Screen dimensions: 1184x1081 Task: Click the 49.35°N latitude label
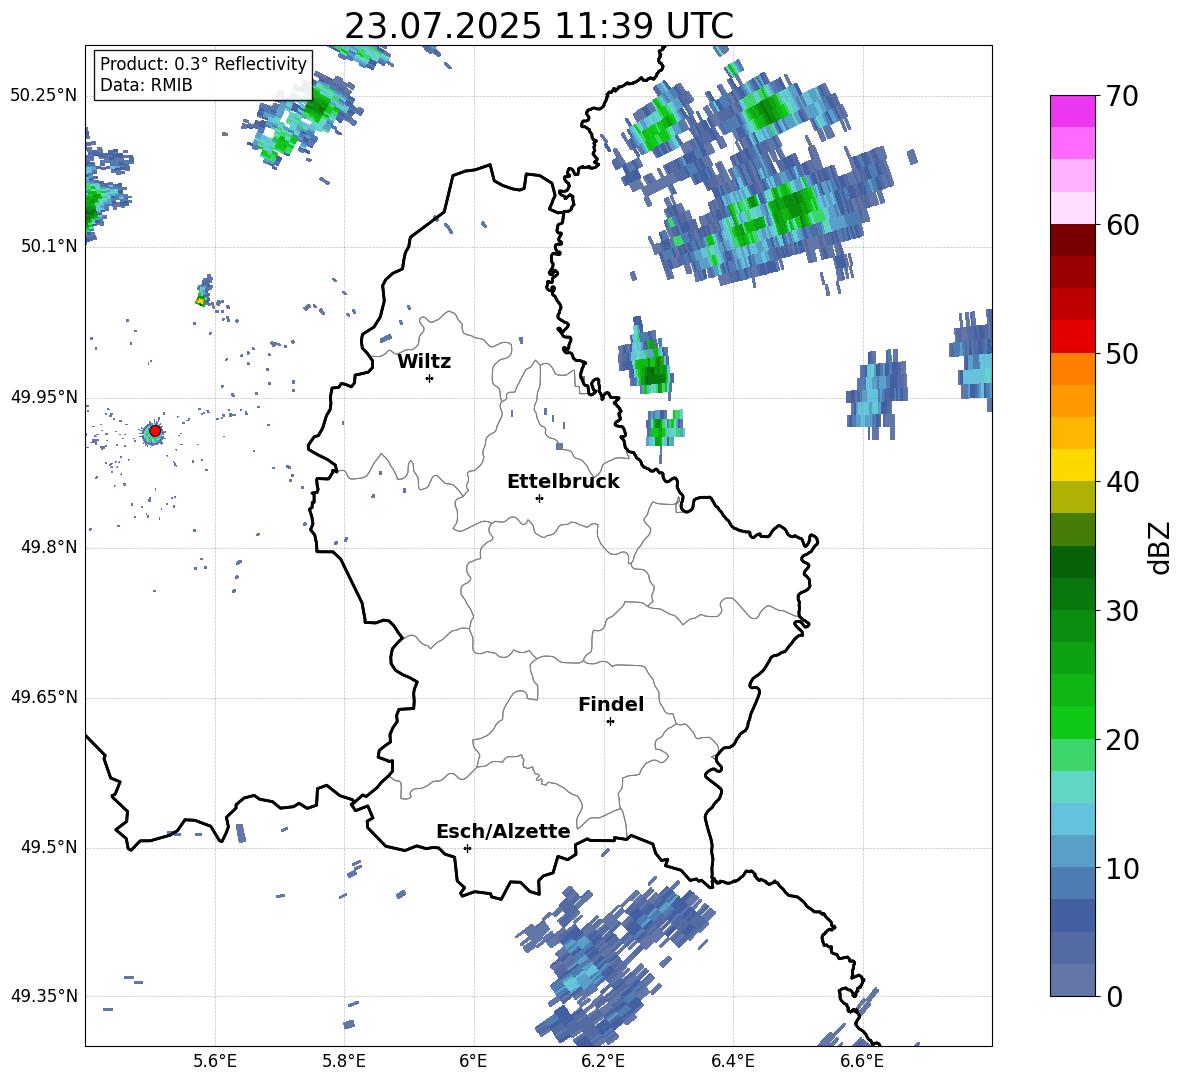[x=44, y=996]
